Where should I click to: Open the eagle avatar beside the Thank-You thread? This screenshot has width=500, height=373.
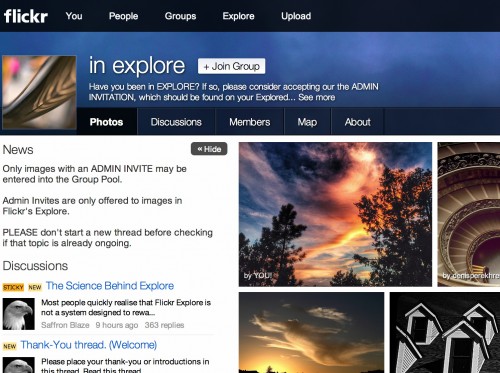(19, 365)
